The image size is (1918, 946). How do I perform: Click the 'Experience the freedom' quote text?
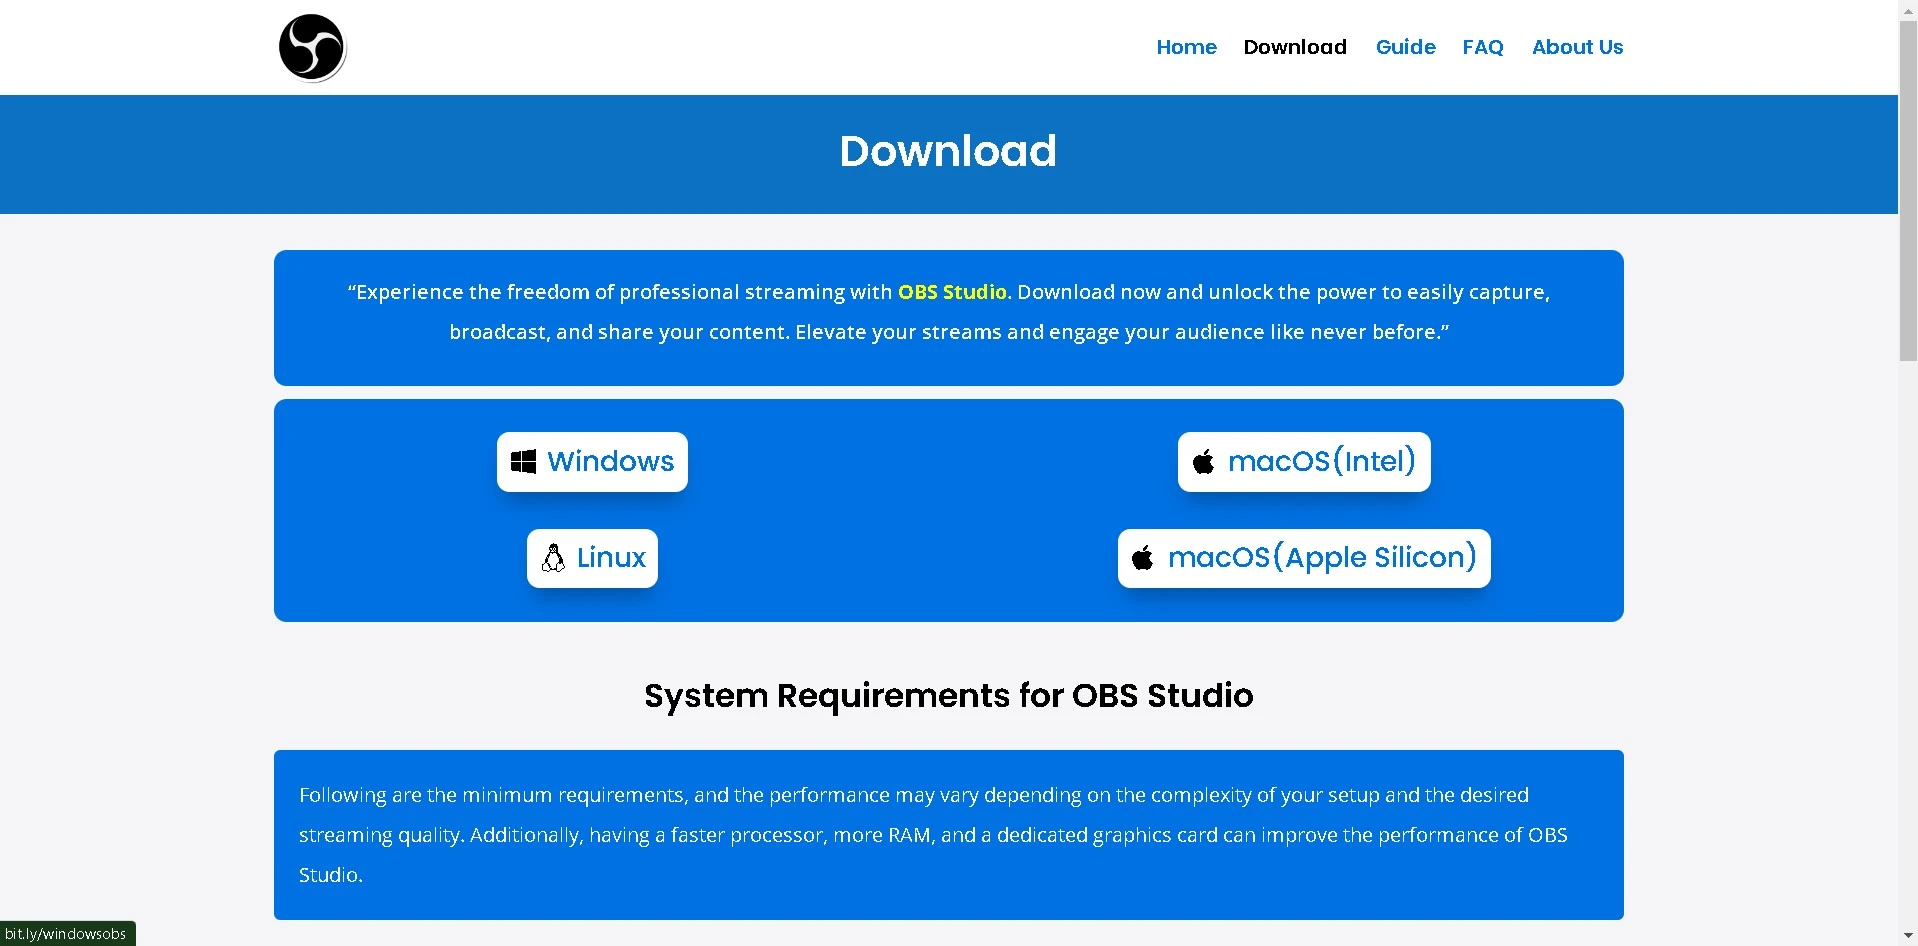(948, 312)
